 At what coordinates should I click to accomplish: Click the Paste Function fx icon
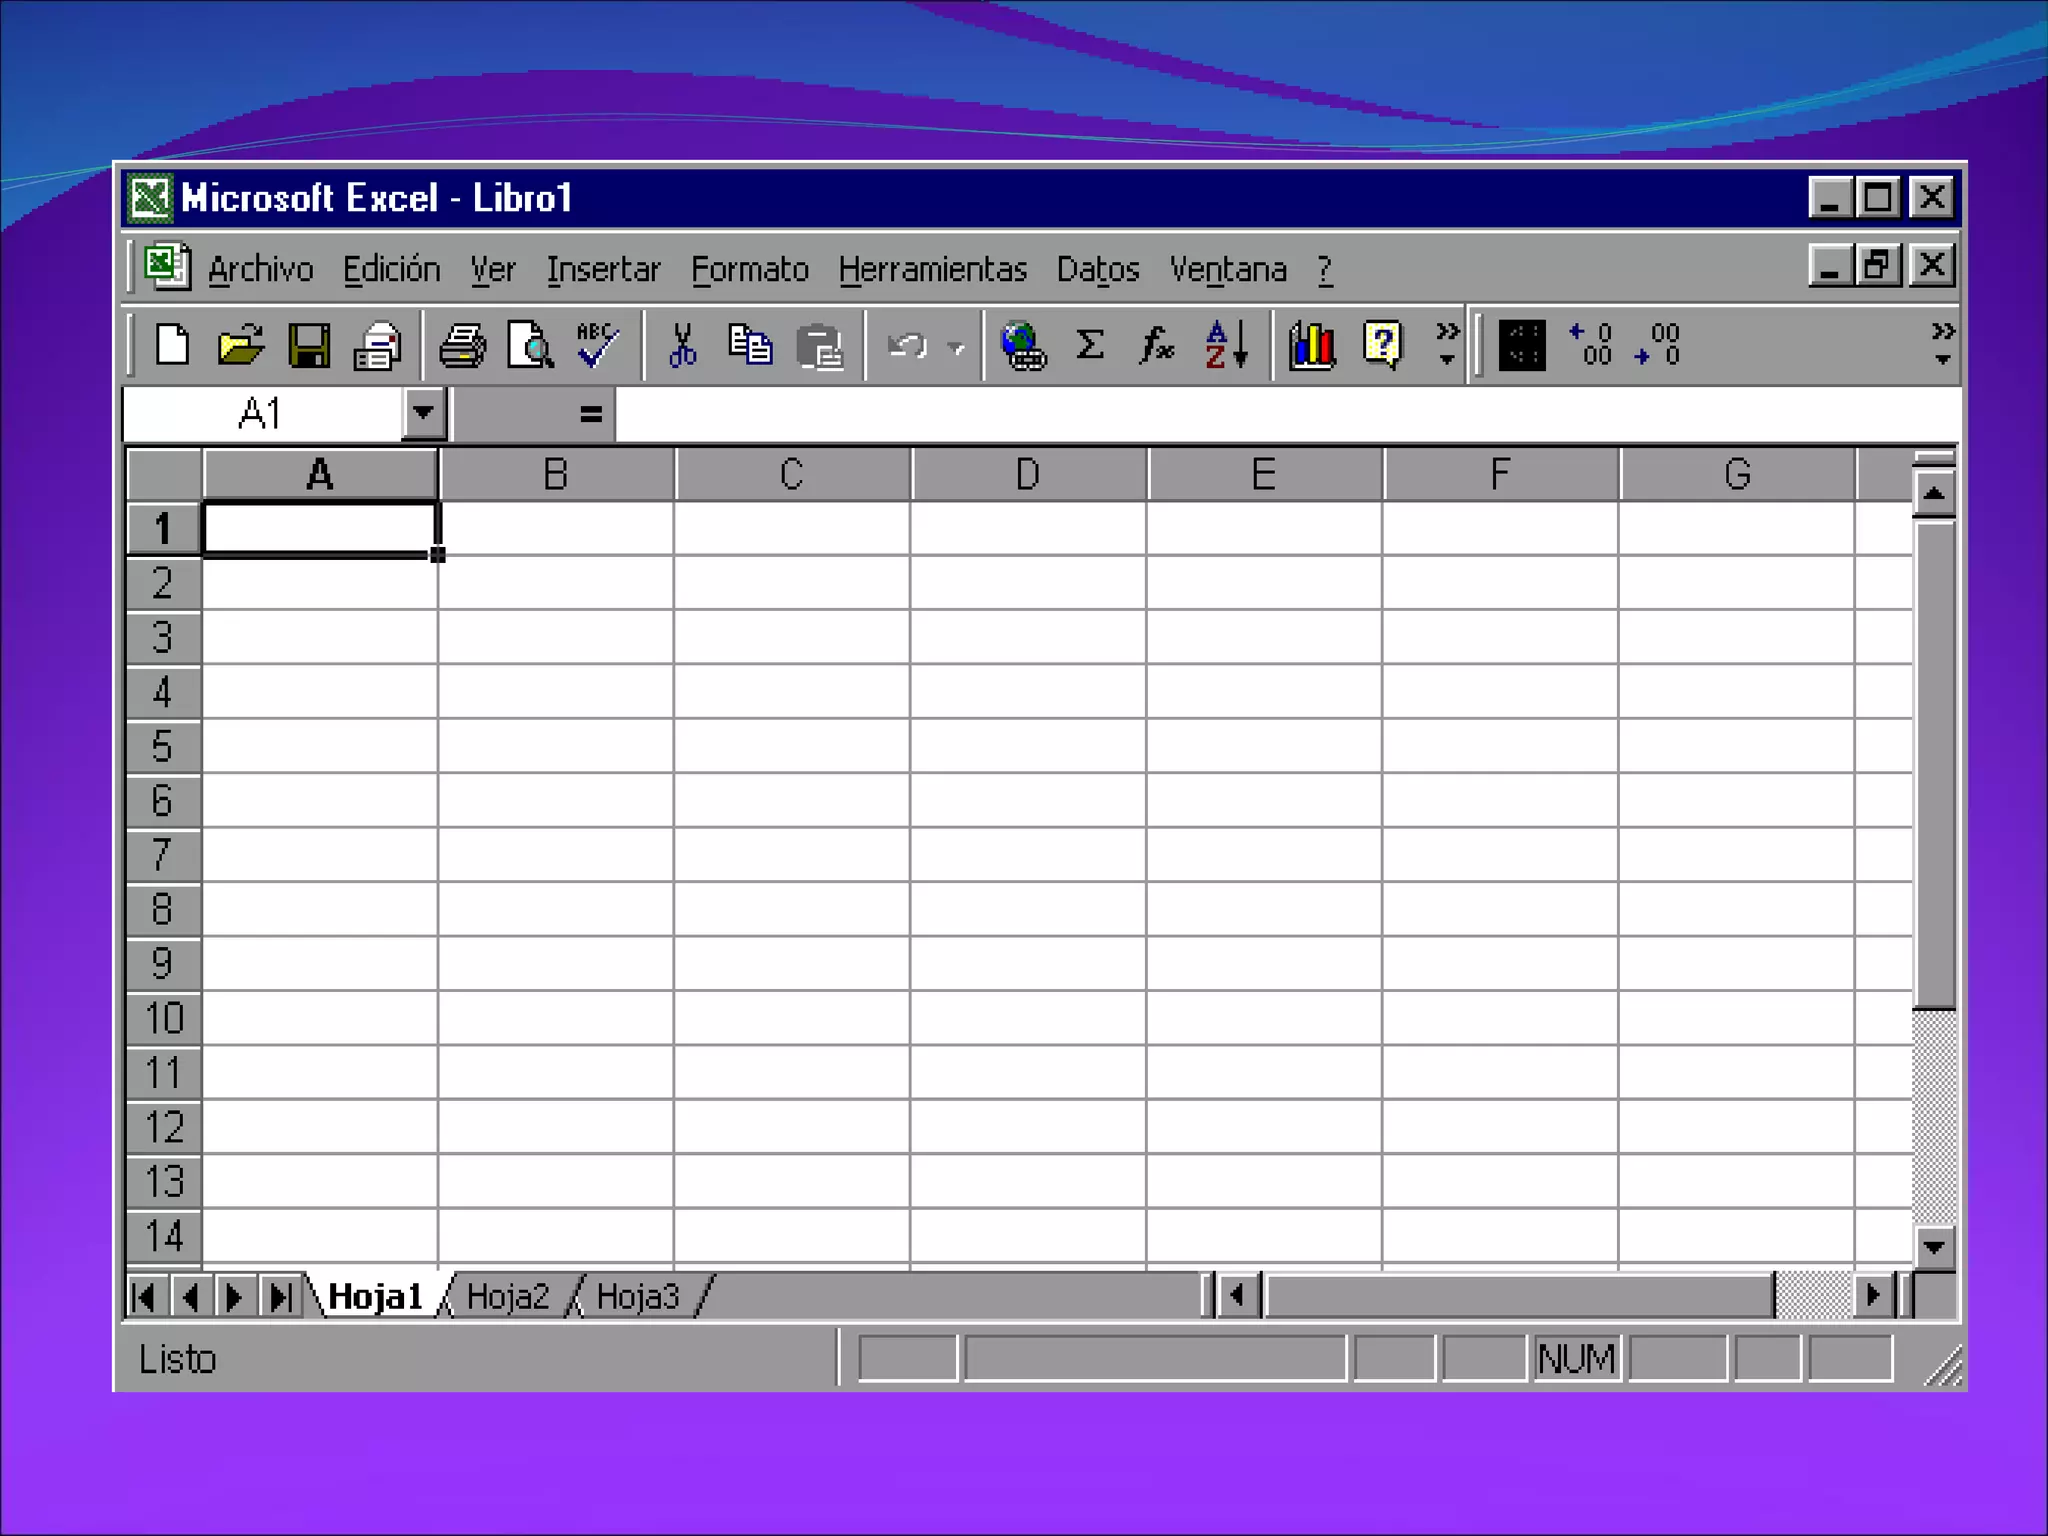coord(1157,346)
